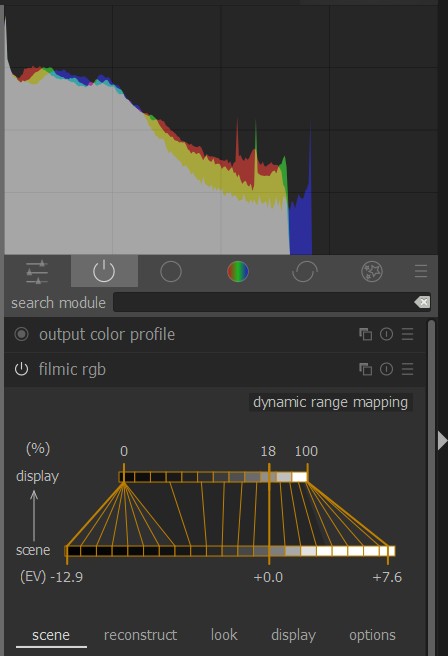Select the base modules circle icon
Viewport: 448px width, 656px height.
click(x=171, y=272)
